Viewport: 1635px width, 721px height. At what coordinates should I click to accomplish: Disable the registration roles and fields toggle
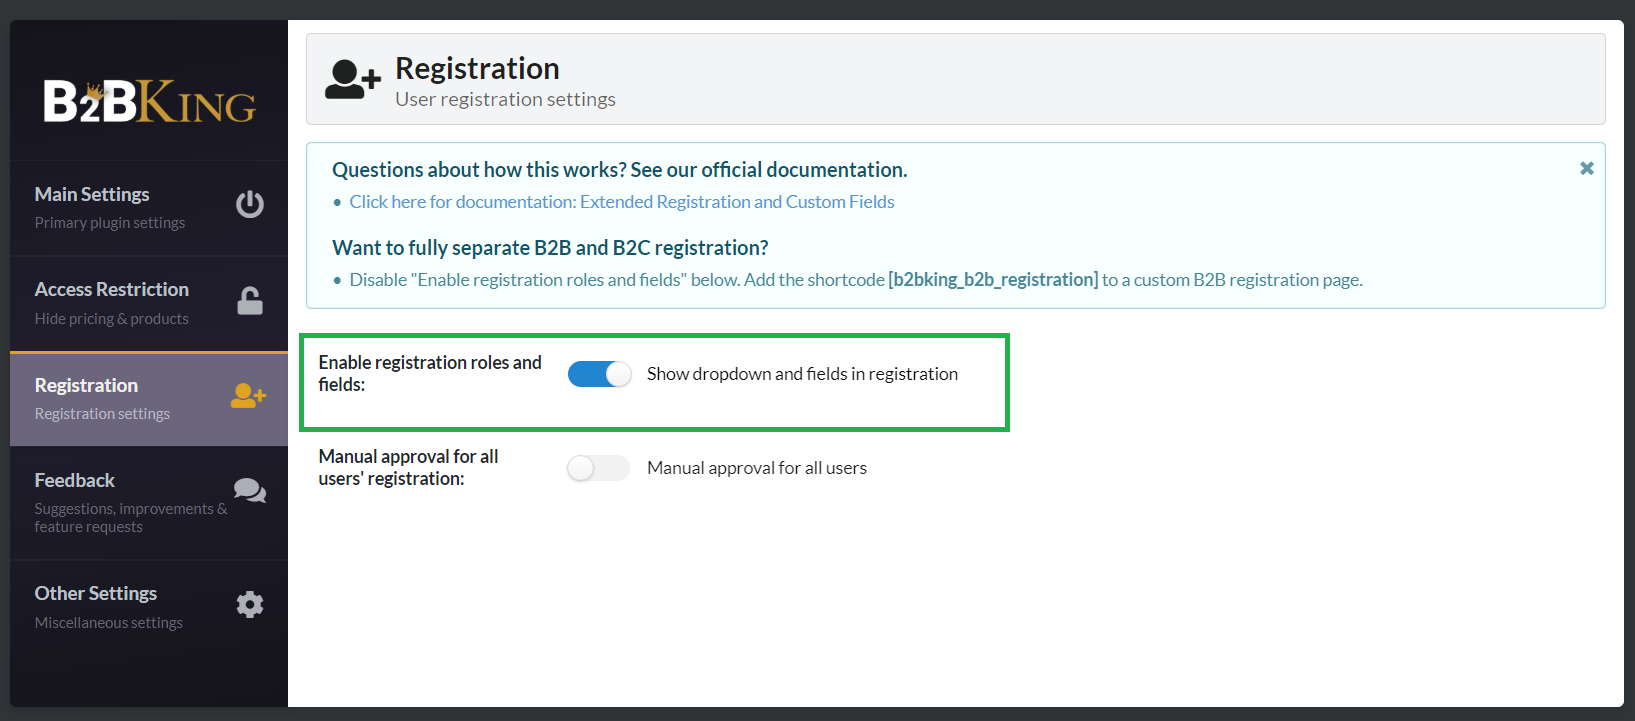(x=600, y=374)
